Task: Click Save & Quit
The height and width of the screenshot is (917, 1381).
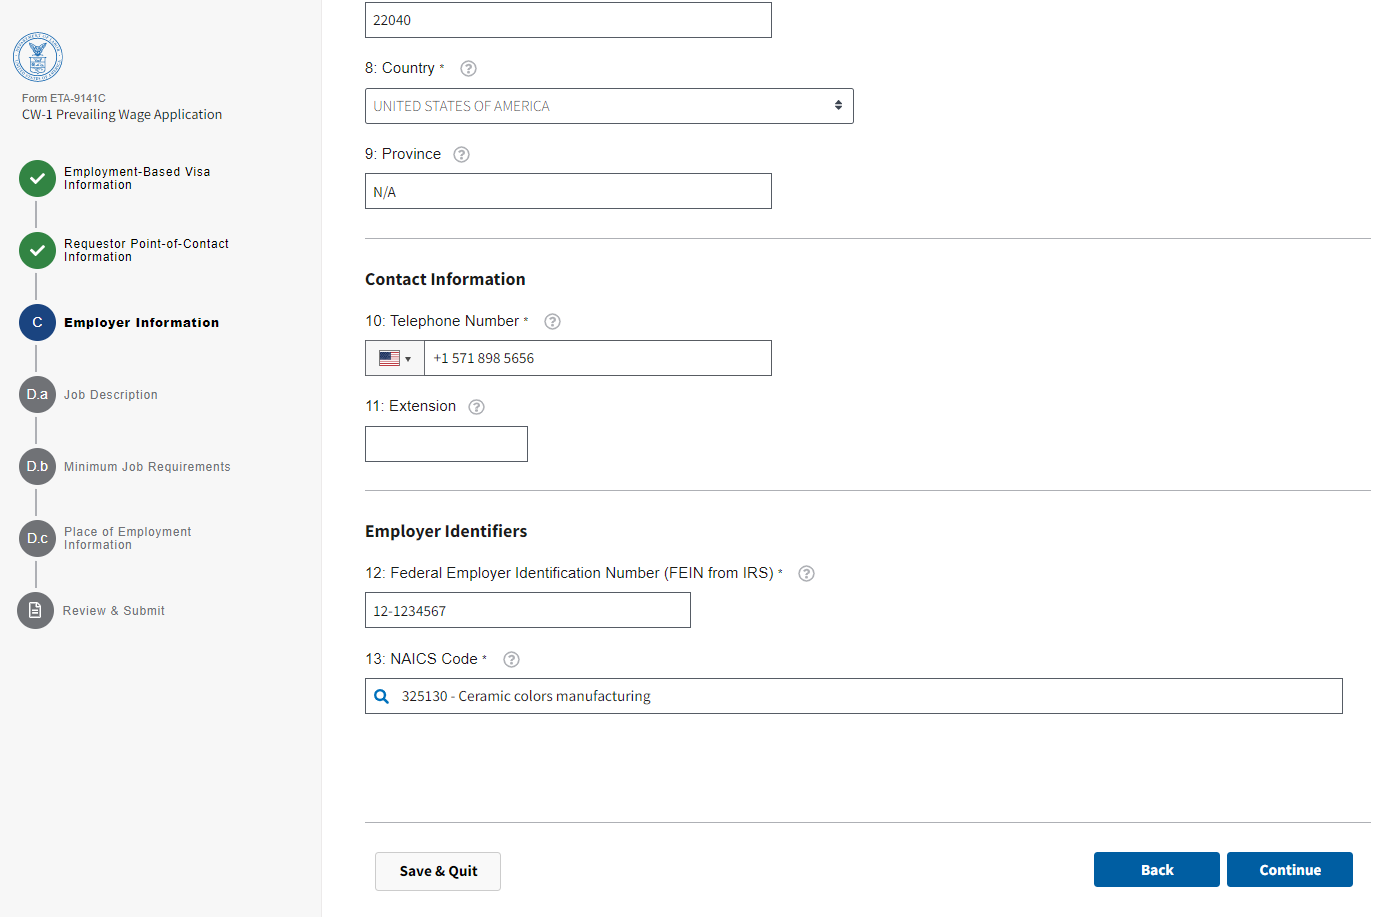Action: tap(438, 871)
